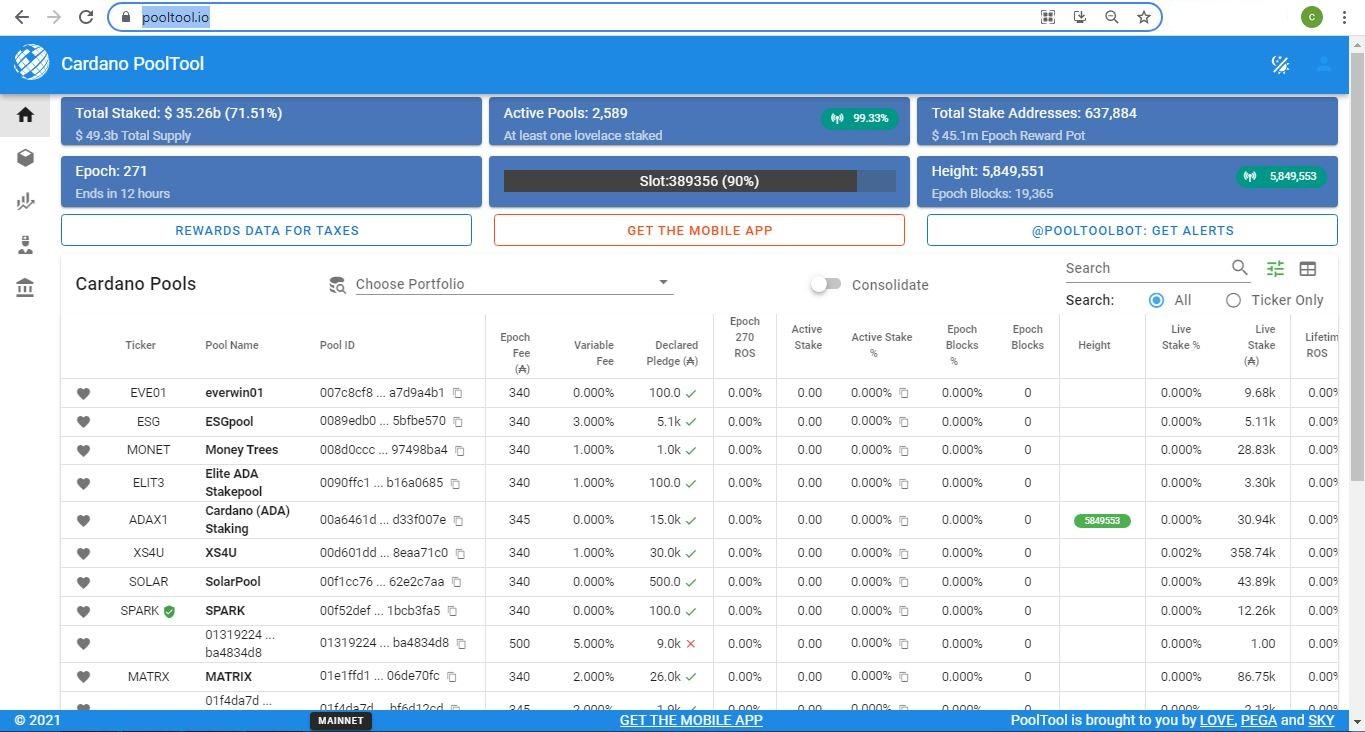Sort by the Pool Name column header
This screenshot has width=1365, height=732.
(x=232, y=345)
